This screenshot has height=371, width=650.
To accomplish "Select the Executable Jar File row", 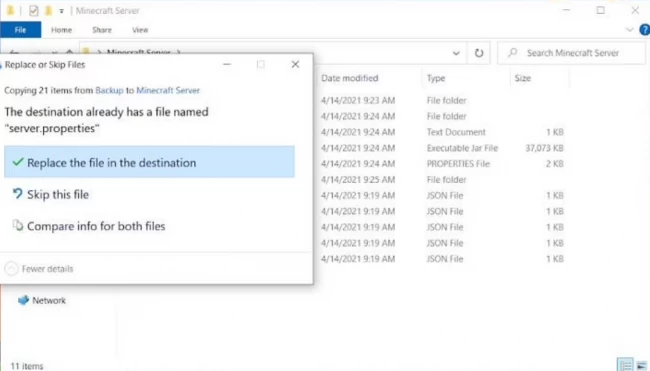I will click(x=442, y=148).
